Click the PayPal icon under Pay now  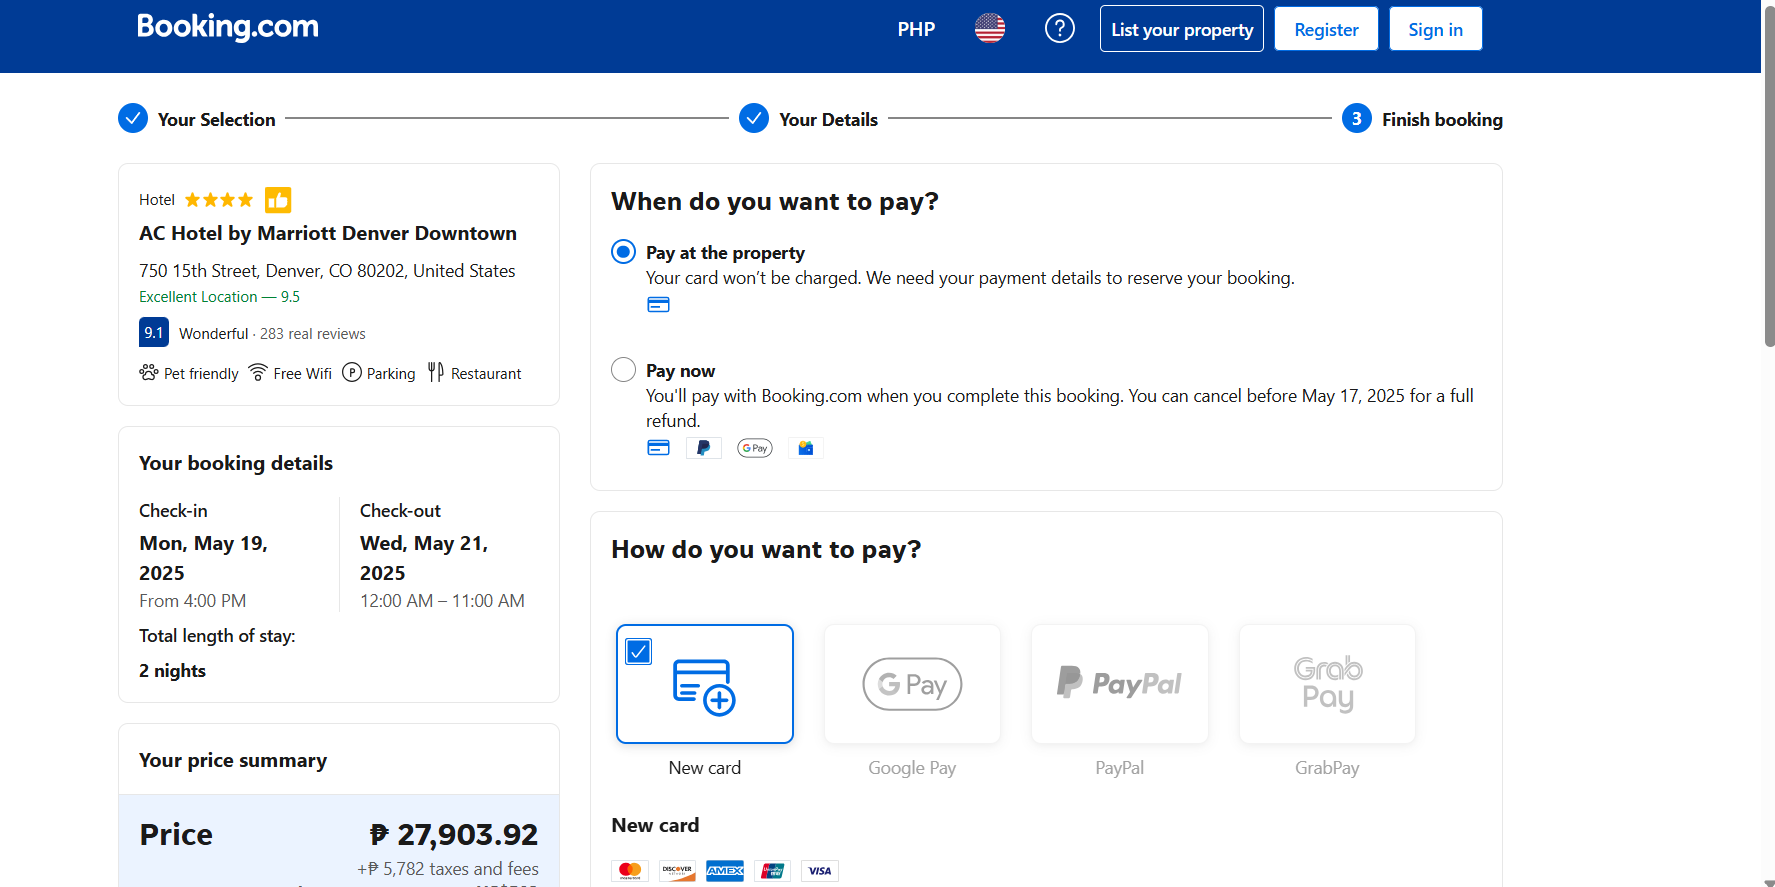click(704, 448)
